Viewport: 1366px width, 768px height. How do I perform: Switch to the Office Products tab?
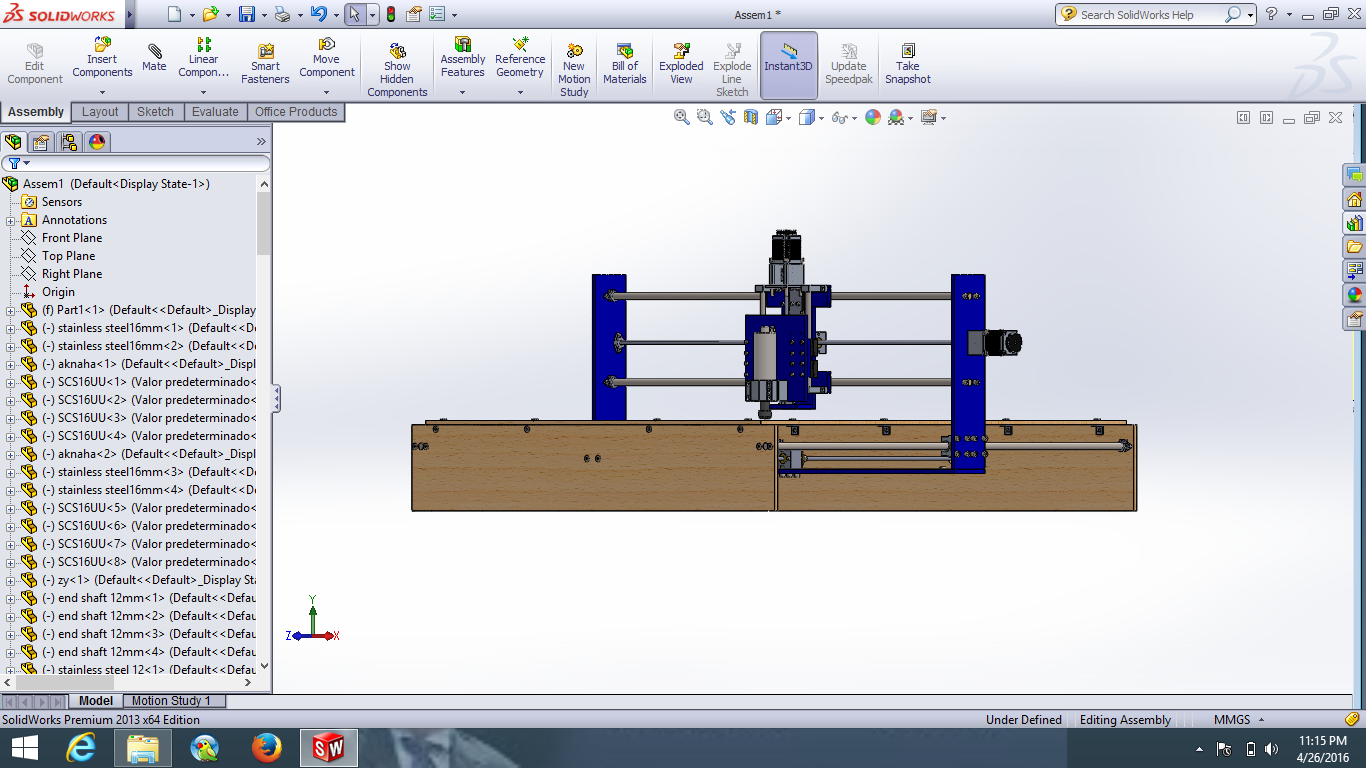click(296, 112)
